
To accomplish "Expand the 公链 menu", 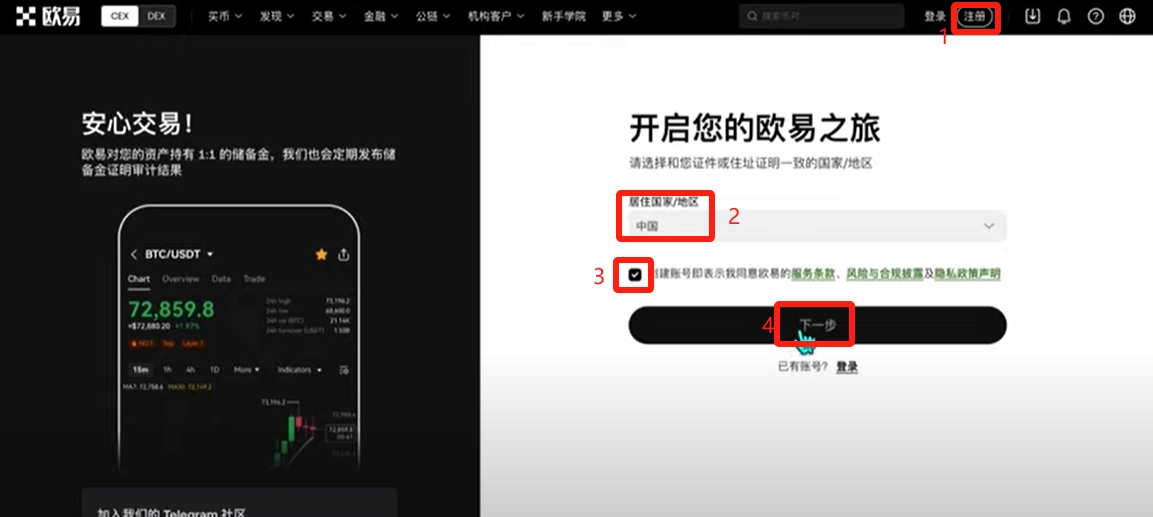I will coord(433,16).
